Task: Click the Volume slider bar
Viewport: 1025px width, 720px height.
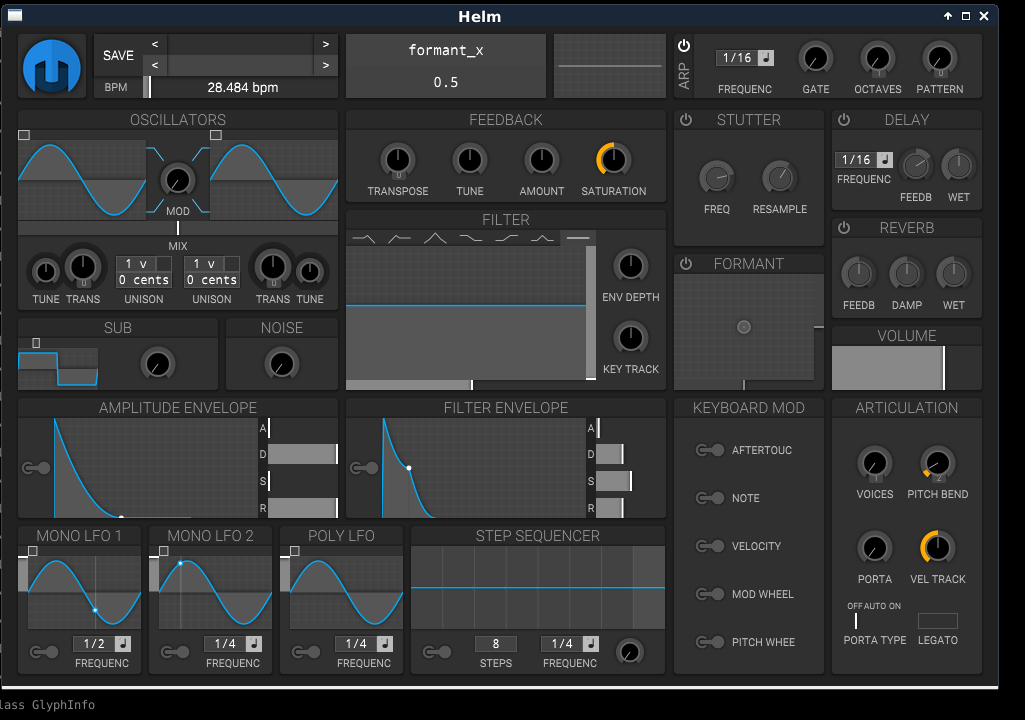Action: [907, 368]
